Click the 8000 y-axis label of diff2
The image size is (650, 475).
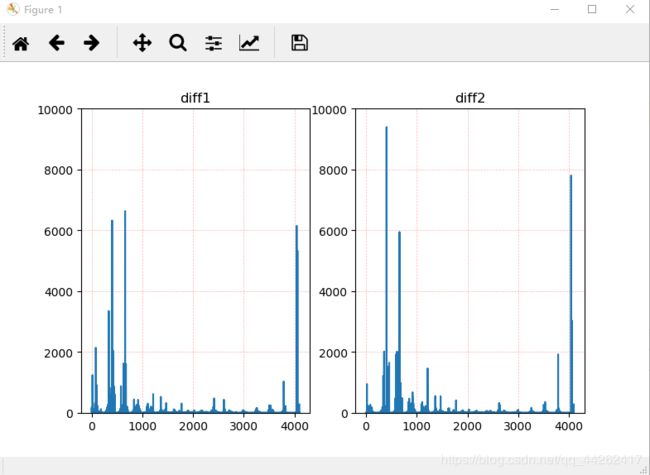332,170
